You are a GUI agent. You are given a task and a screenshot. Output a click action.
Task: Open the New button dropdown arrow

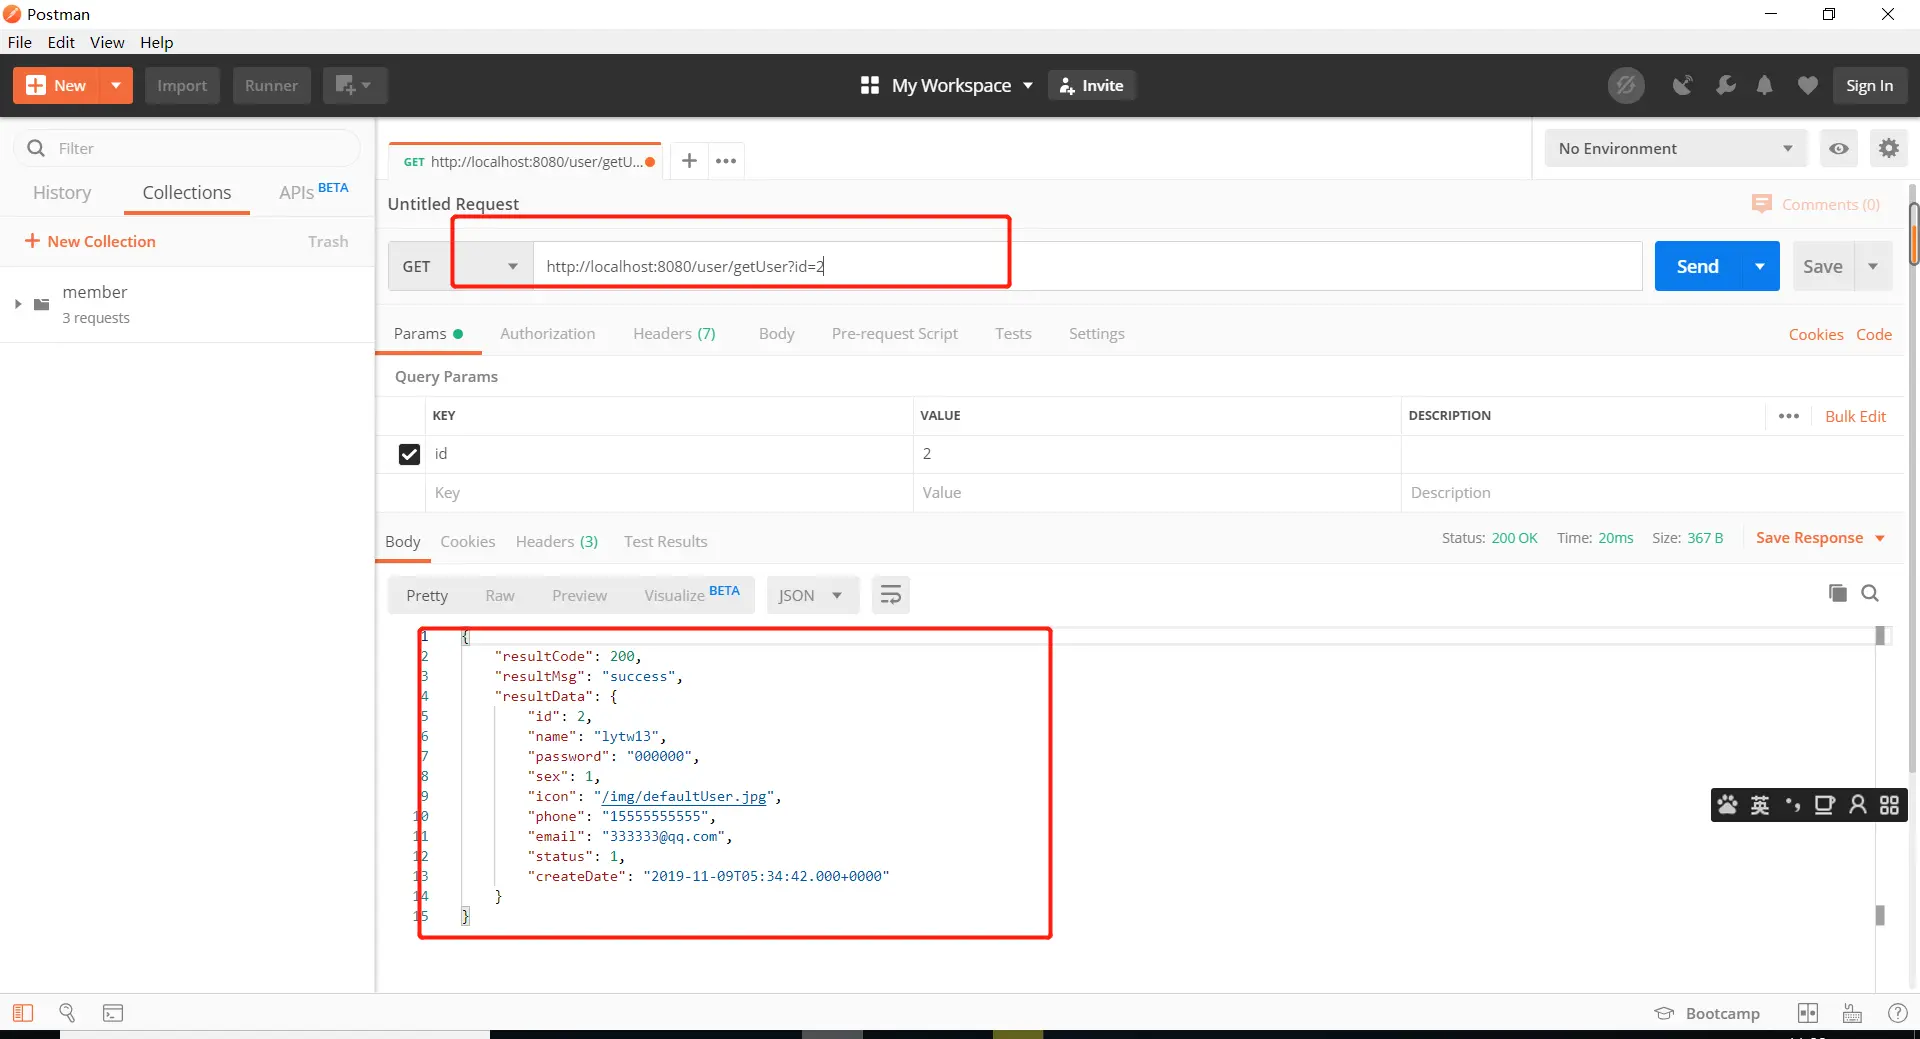point(117,86)
